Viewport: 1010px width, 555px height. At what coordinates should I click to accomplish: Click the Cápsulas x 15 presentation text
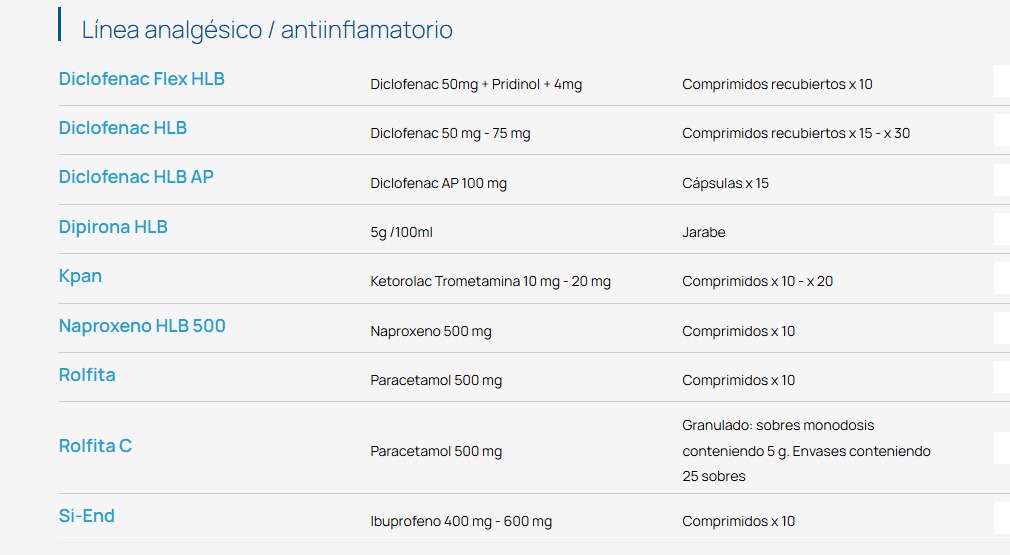point(725,184)
